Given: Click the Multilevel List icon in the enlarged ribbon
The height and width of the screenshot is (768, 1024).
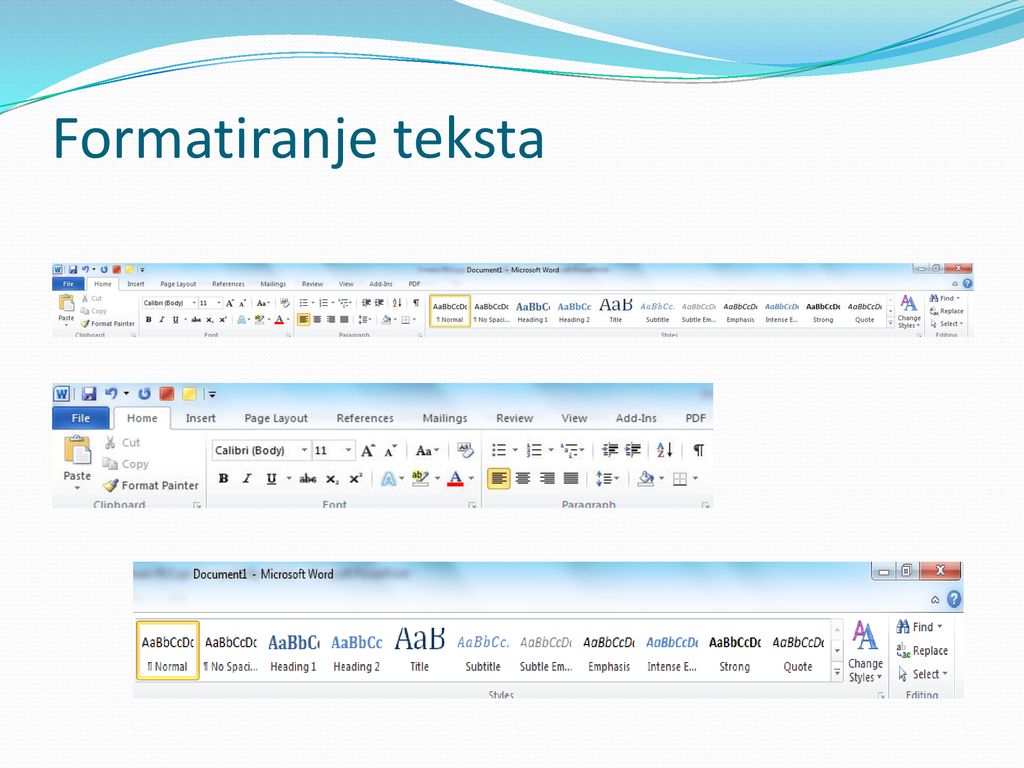Looking at the screenshot, I should (x=569, y=450).
